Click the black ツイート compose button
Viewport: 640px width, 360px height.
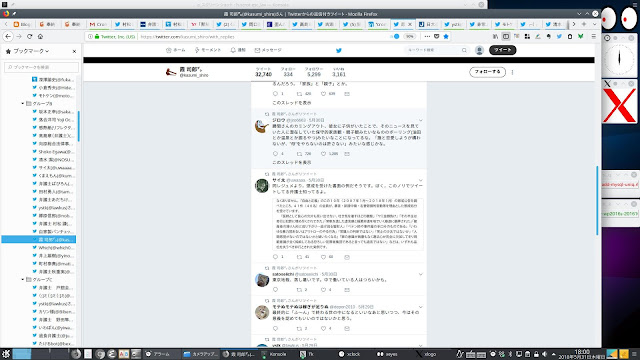[x=502, y=50]
